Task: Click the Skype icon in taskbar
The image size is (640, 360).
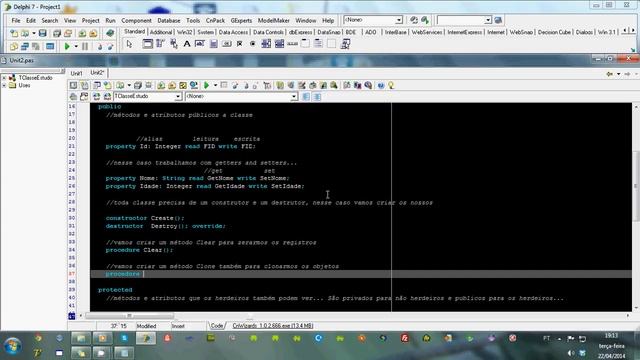Action: coord(124,338)
